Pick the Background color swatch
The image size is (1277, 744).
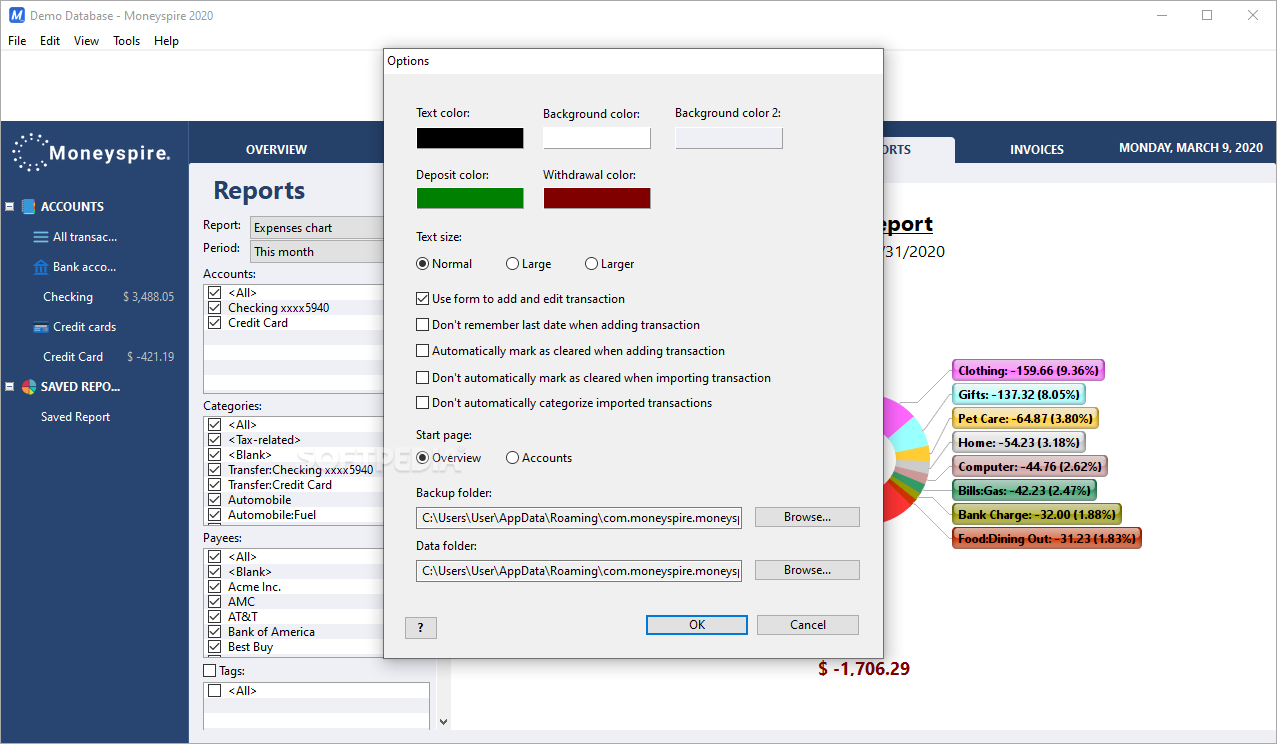tap(597, 138)
